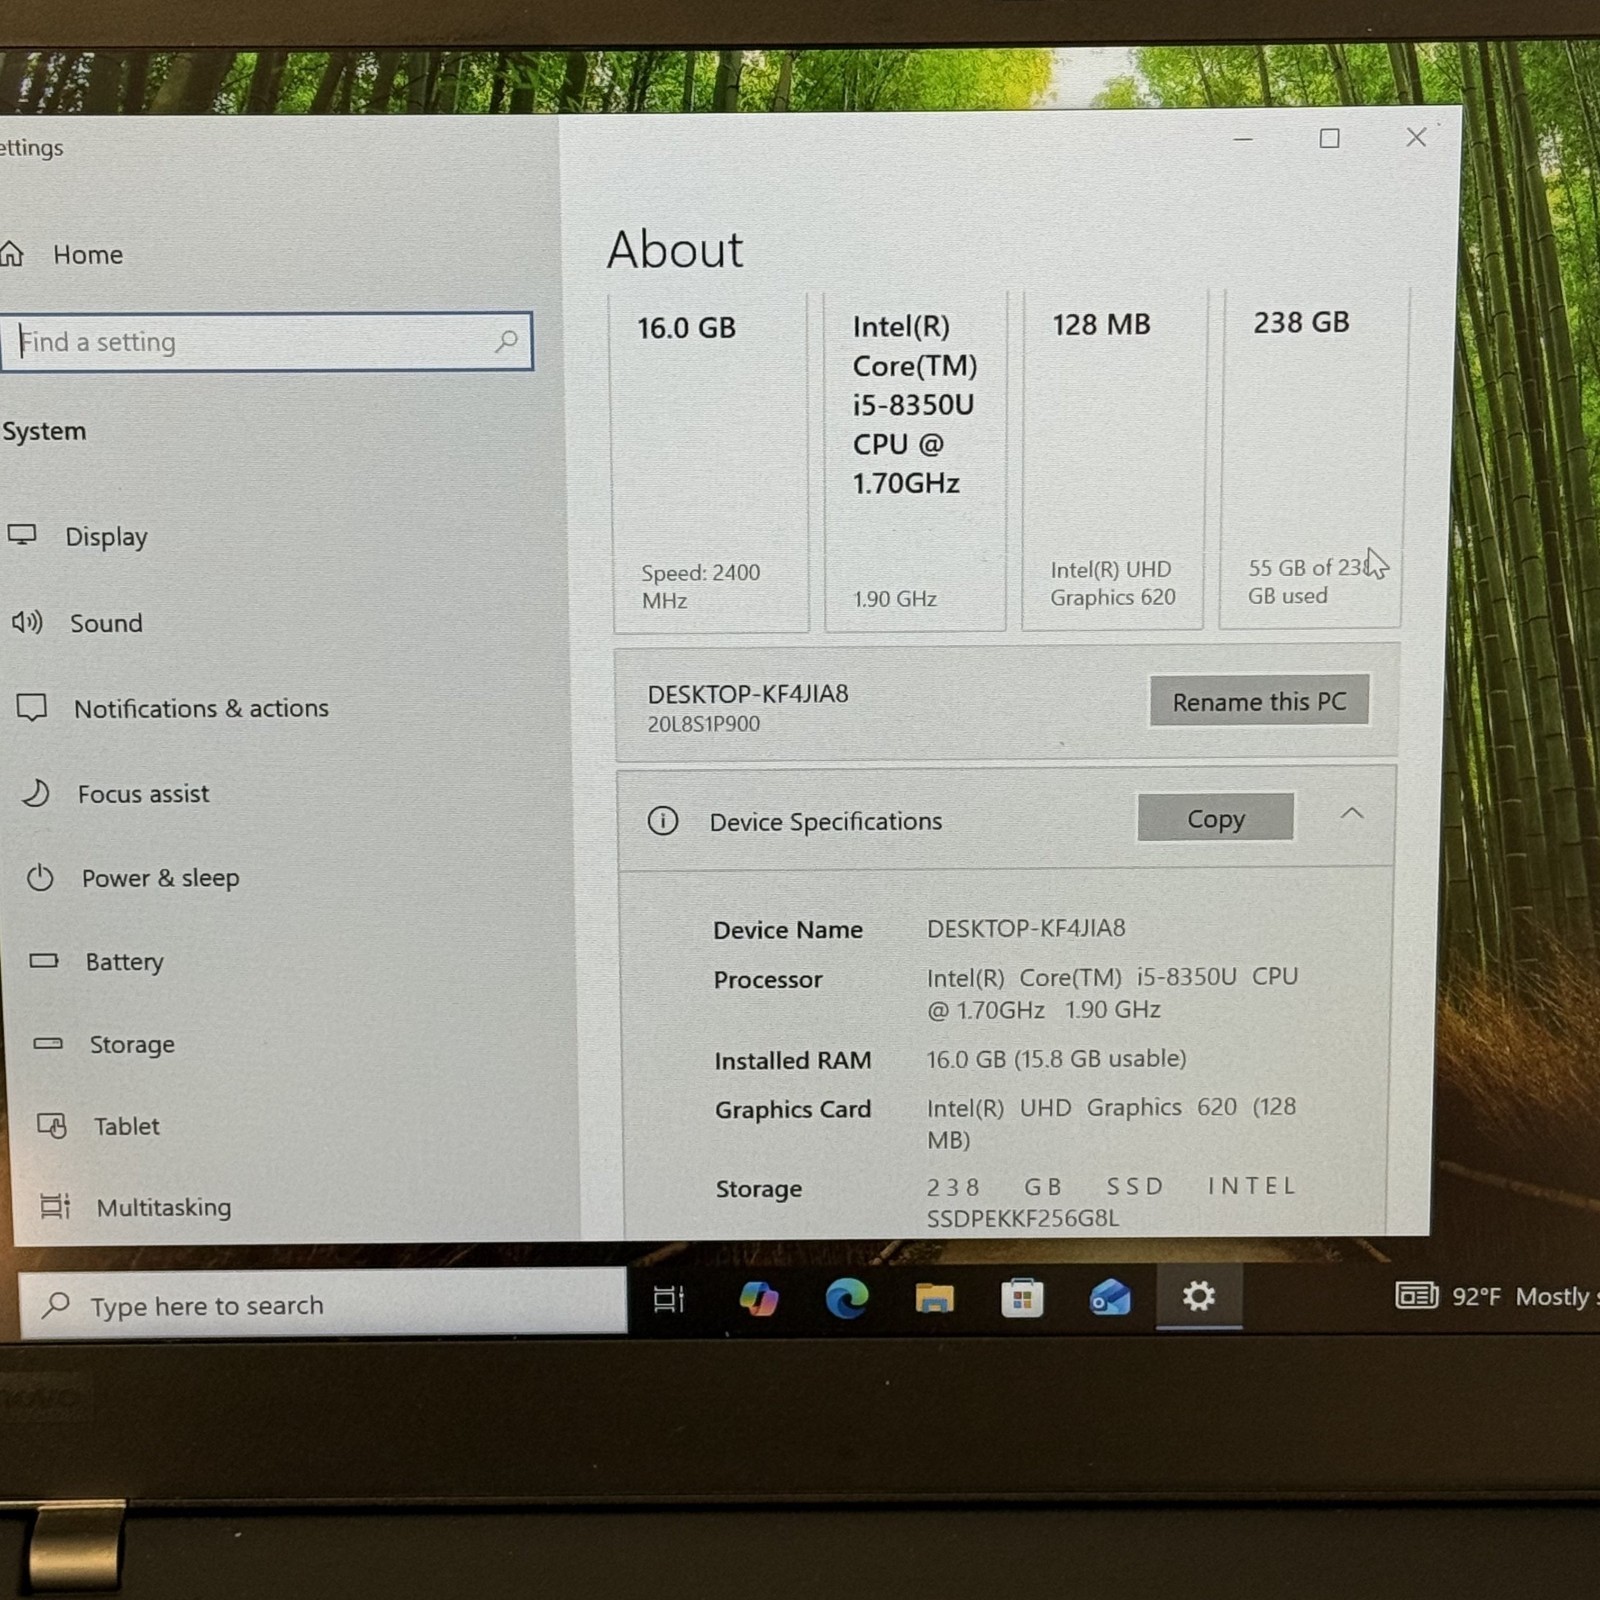The image size is (1600, 1600).
Task: Open Power & sleep settings
Action: 161,878
